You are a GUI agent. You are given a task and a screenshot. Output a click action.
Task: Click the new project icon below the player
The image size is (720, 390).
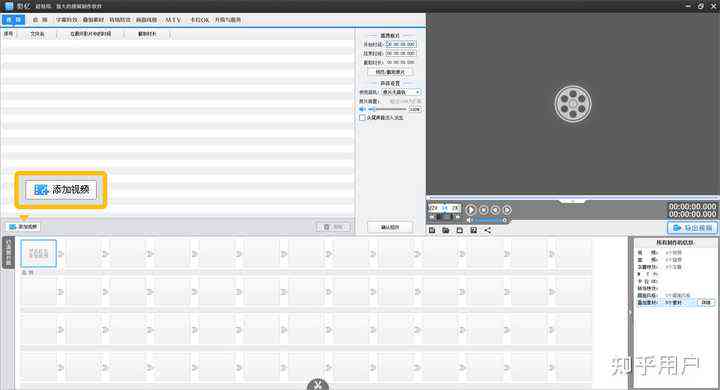tap(432, 230)
